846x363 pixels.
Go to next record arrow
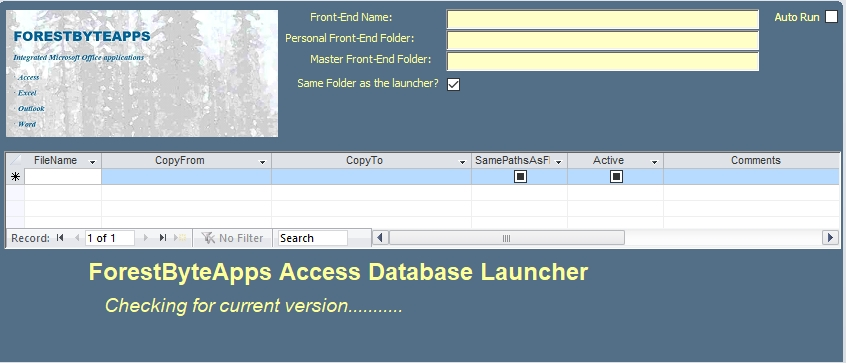(x=145, y=238)
